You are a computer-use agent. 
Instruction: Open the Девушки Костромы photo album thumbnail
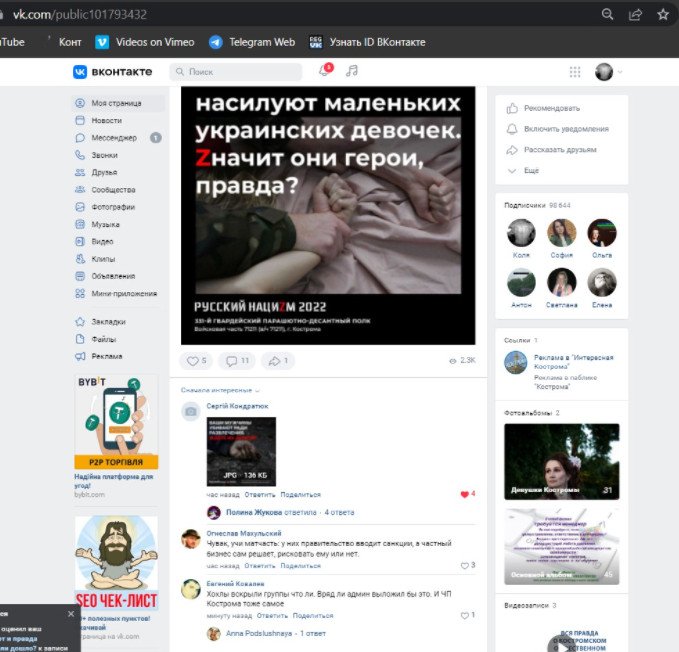click(x=561, y=461)
